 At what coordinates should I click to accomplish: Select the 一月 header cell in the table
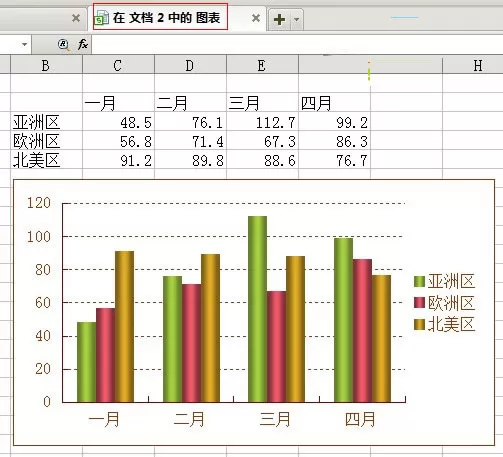point(118,102)
